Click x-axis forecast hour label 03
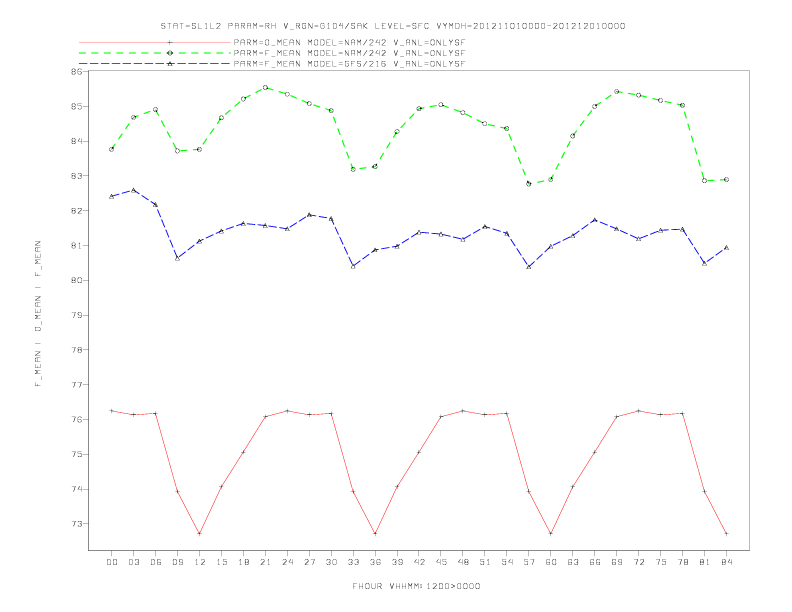The width and height of the screenshot is (792, 612). 134,562
